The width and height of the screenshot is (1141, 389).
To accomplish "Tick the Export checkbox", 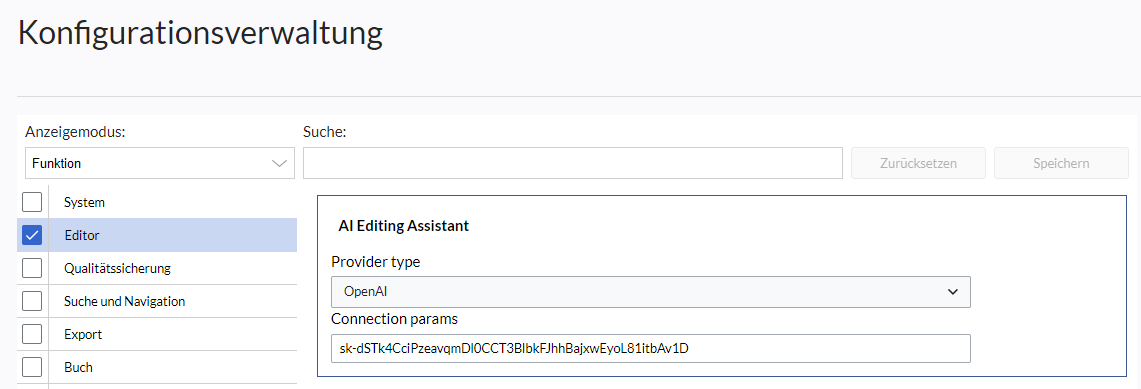I will pyautogui.click(x=32, y=334).
